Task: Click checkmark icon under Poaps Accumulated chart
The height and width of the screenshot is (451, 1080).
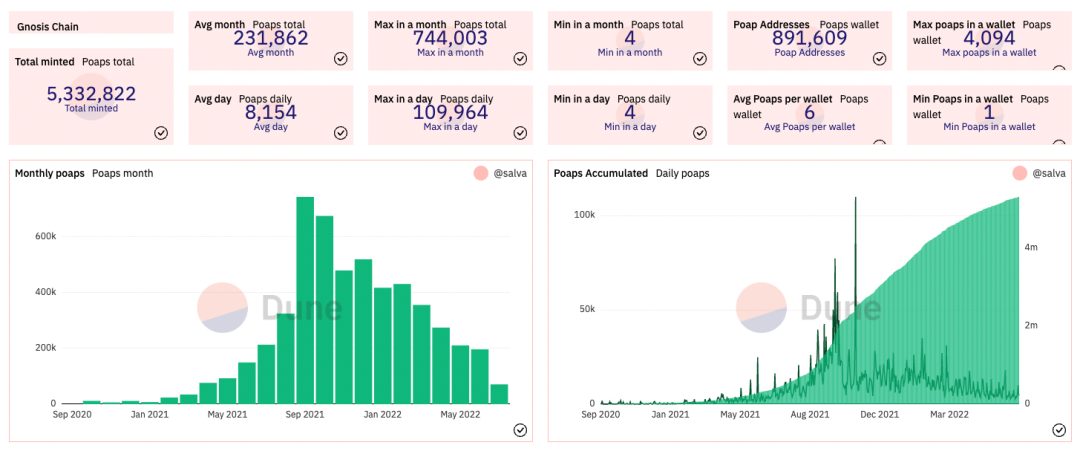Action: coord(1059,430)
